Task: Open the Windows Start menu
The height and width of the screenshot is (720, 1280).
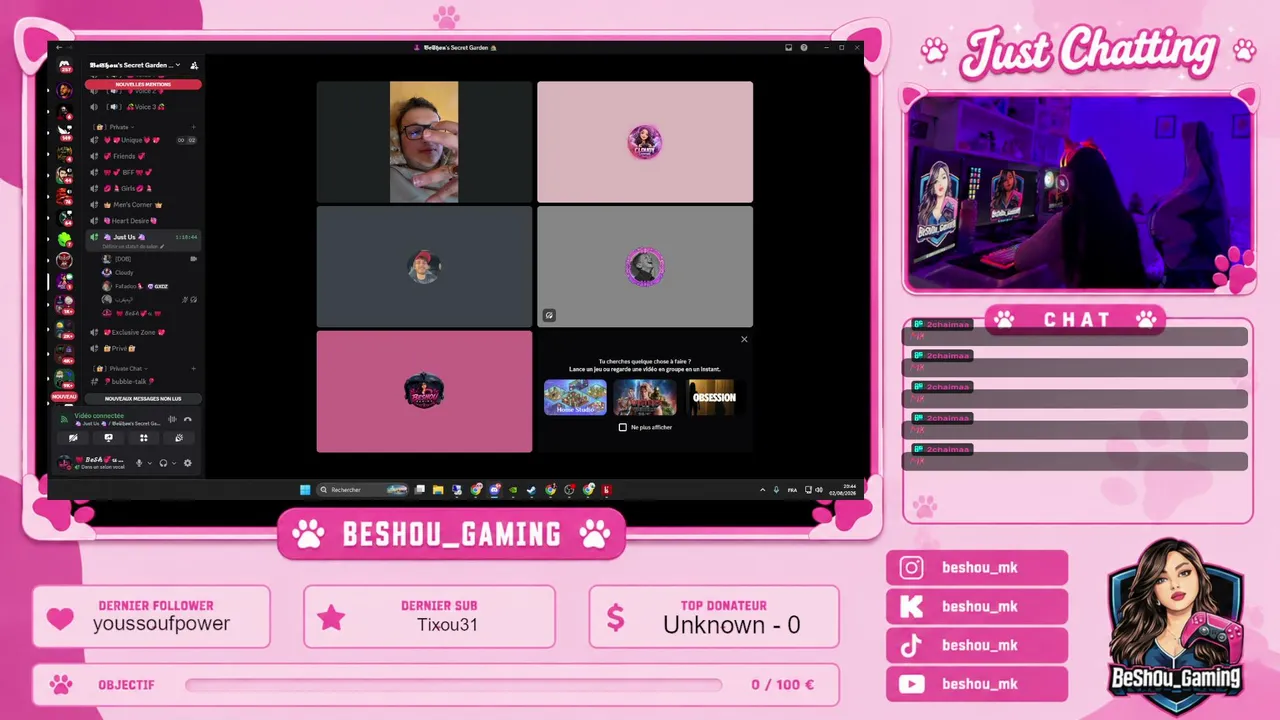Action: point(305,490)
